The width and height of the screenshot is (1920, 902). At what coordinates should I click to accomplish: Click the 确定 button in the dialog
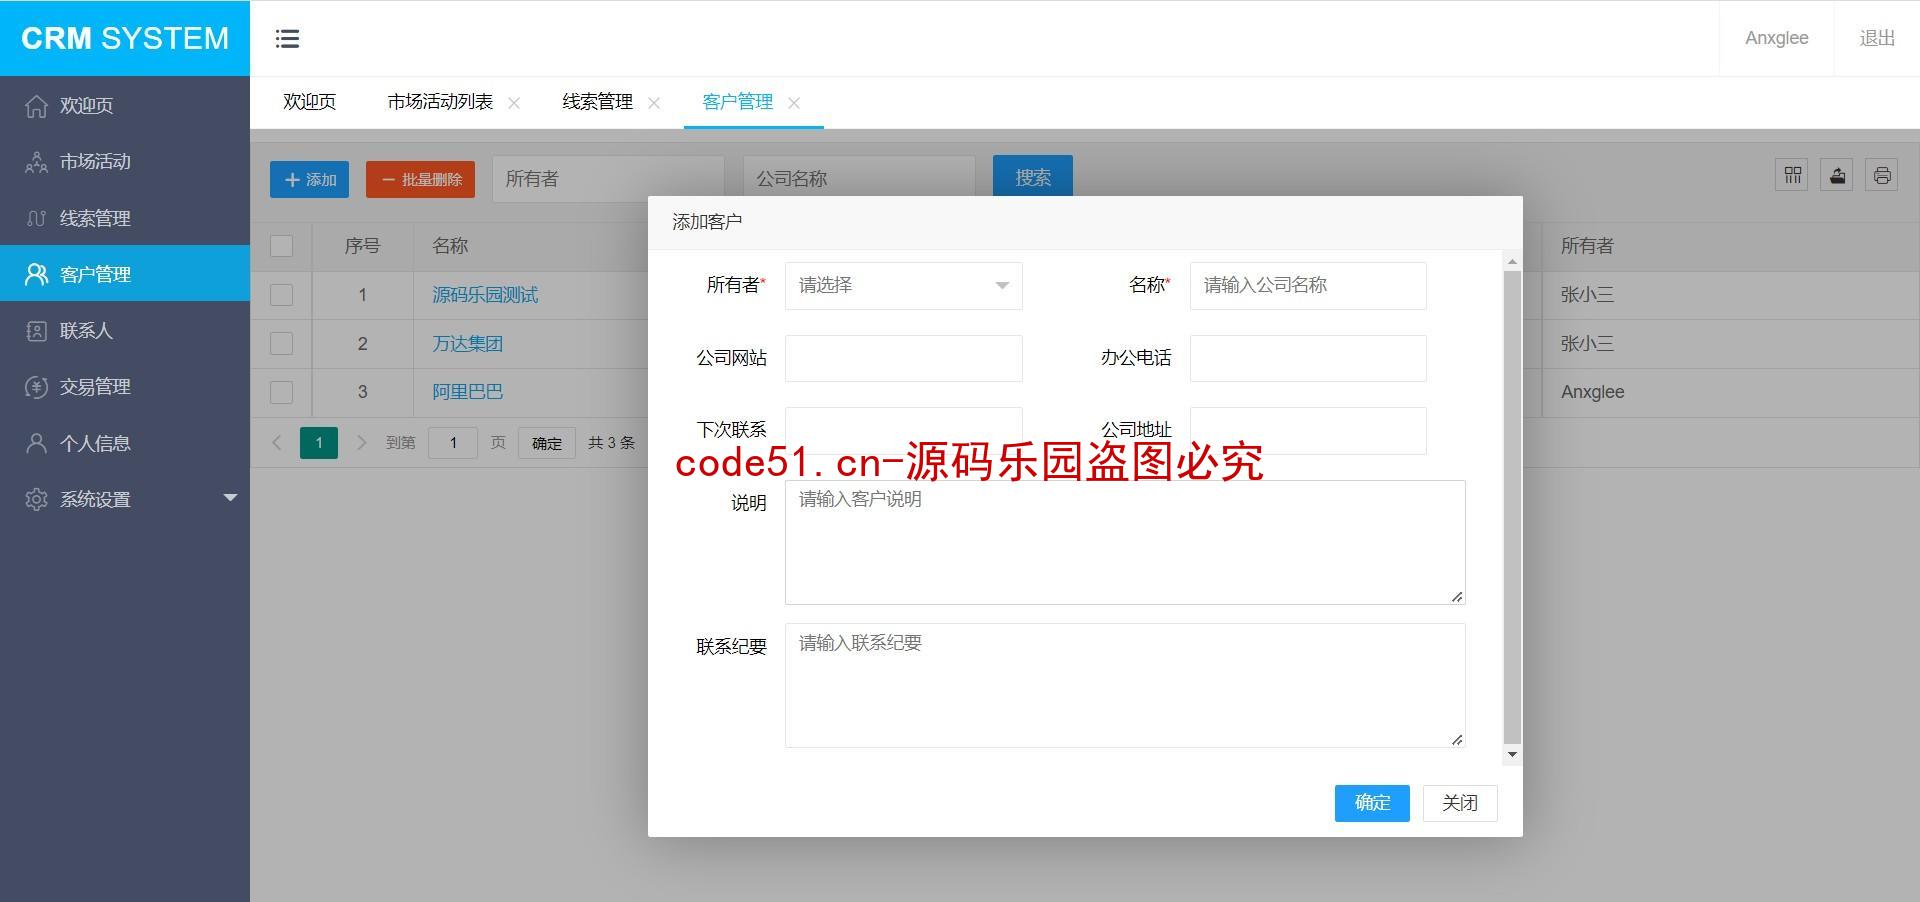[1372, 803]
